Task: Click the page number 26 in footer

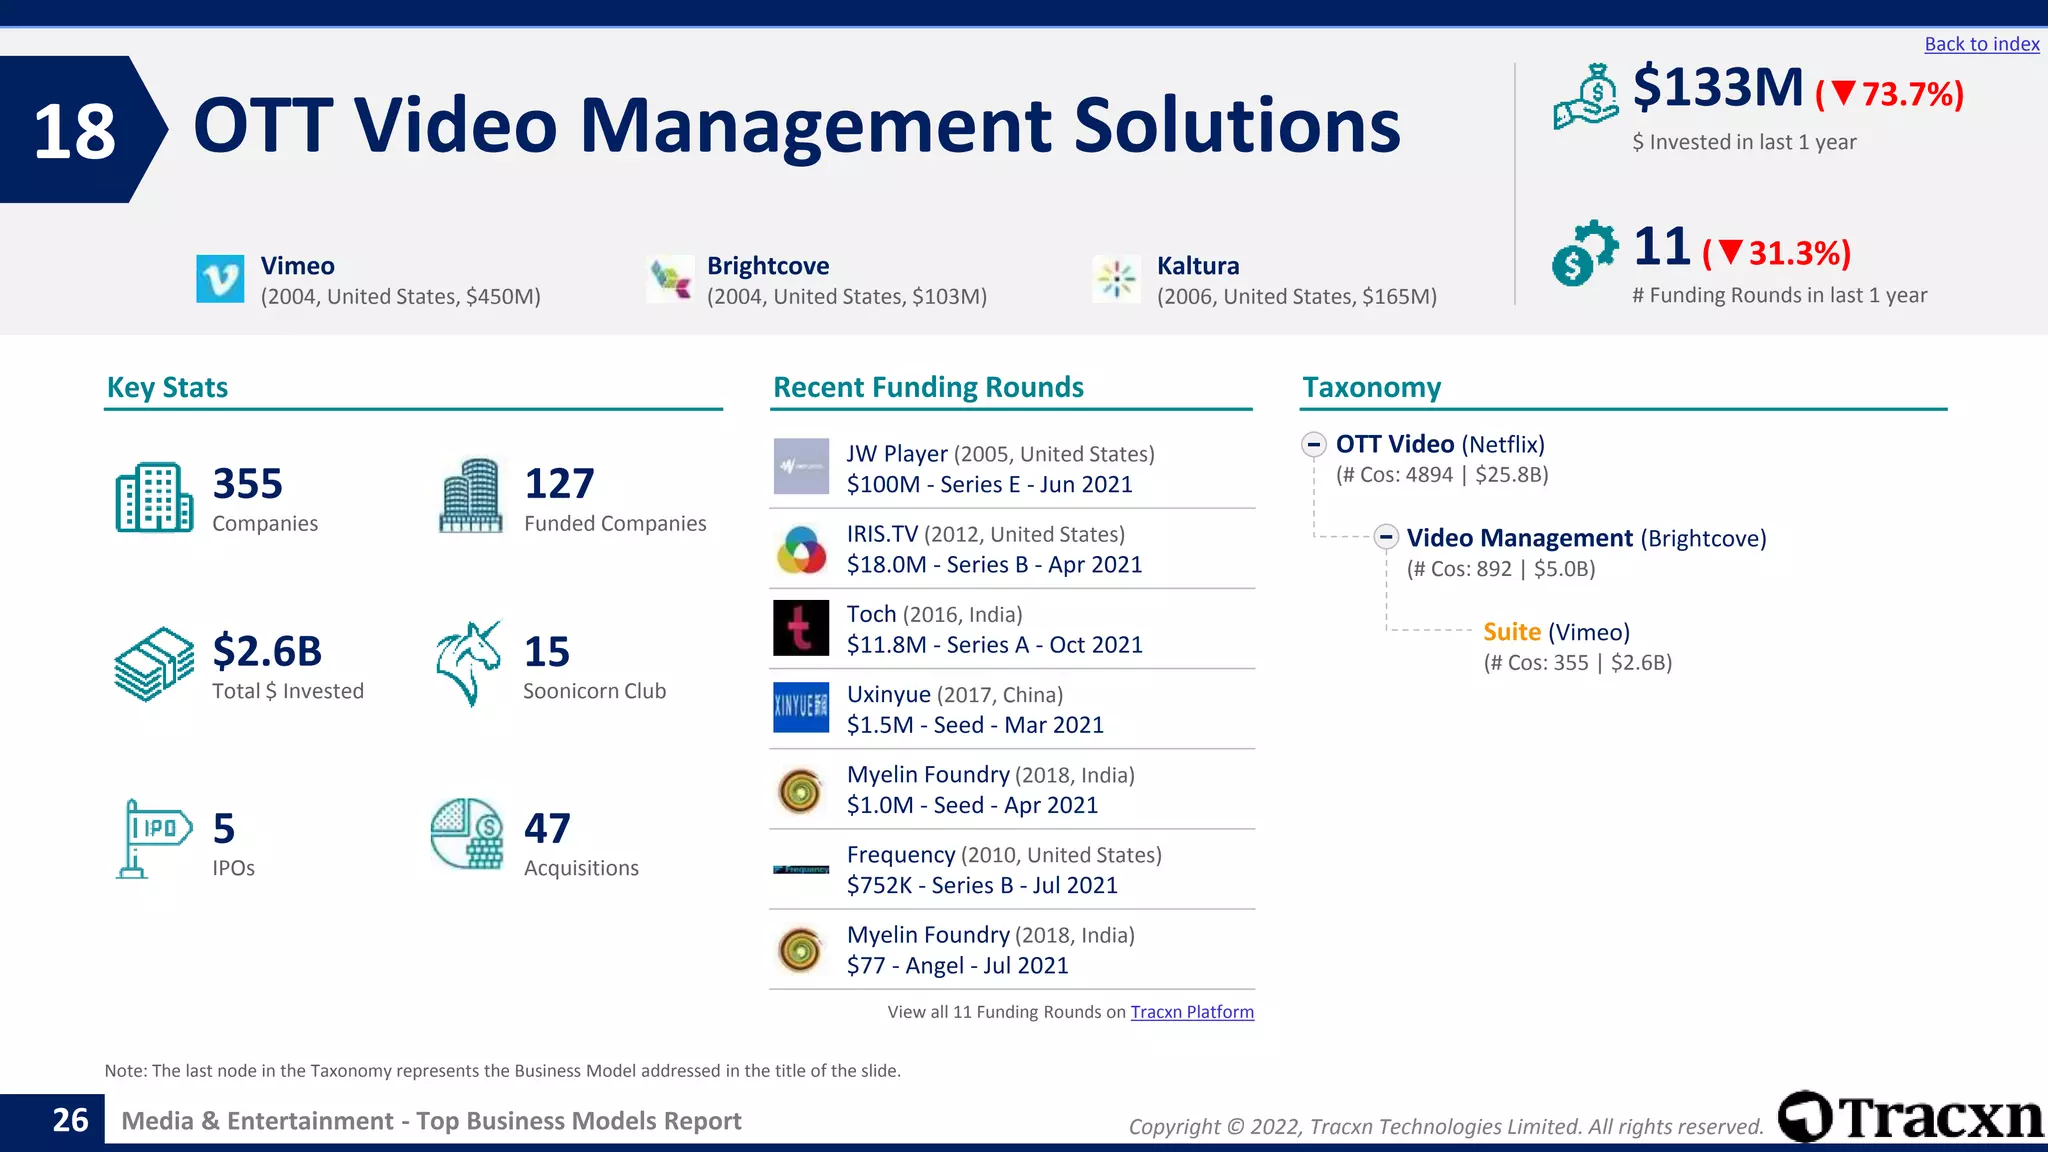Action: 70,1120
